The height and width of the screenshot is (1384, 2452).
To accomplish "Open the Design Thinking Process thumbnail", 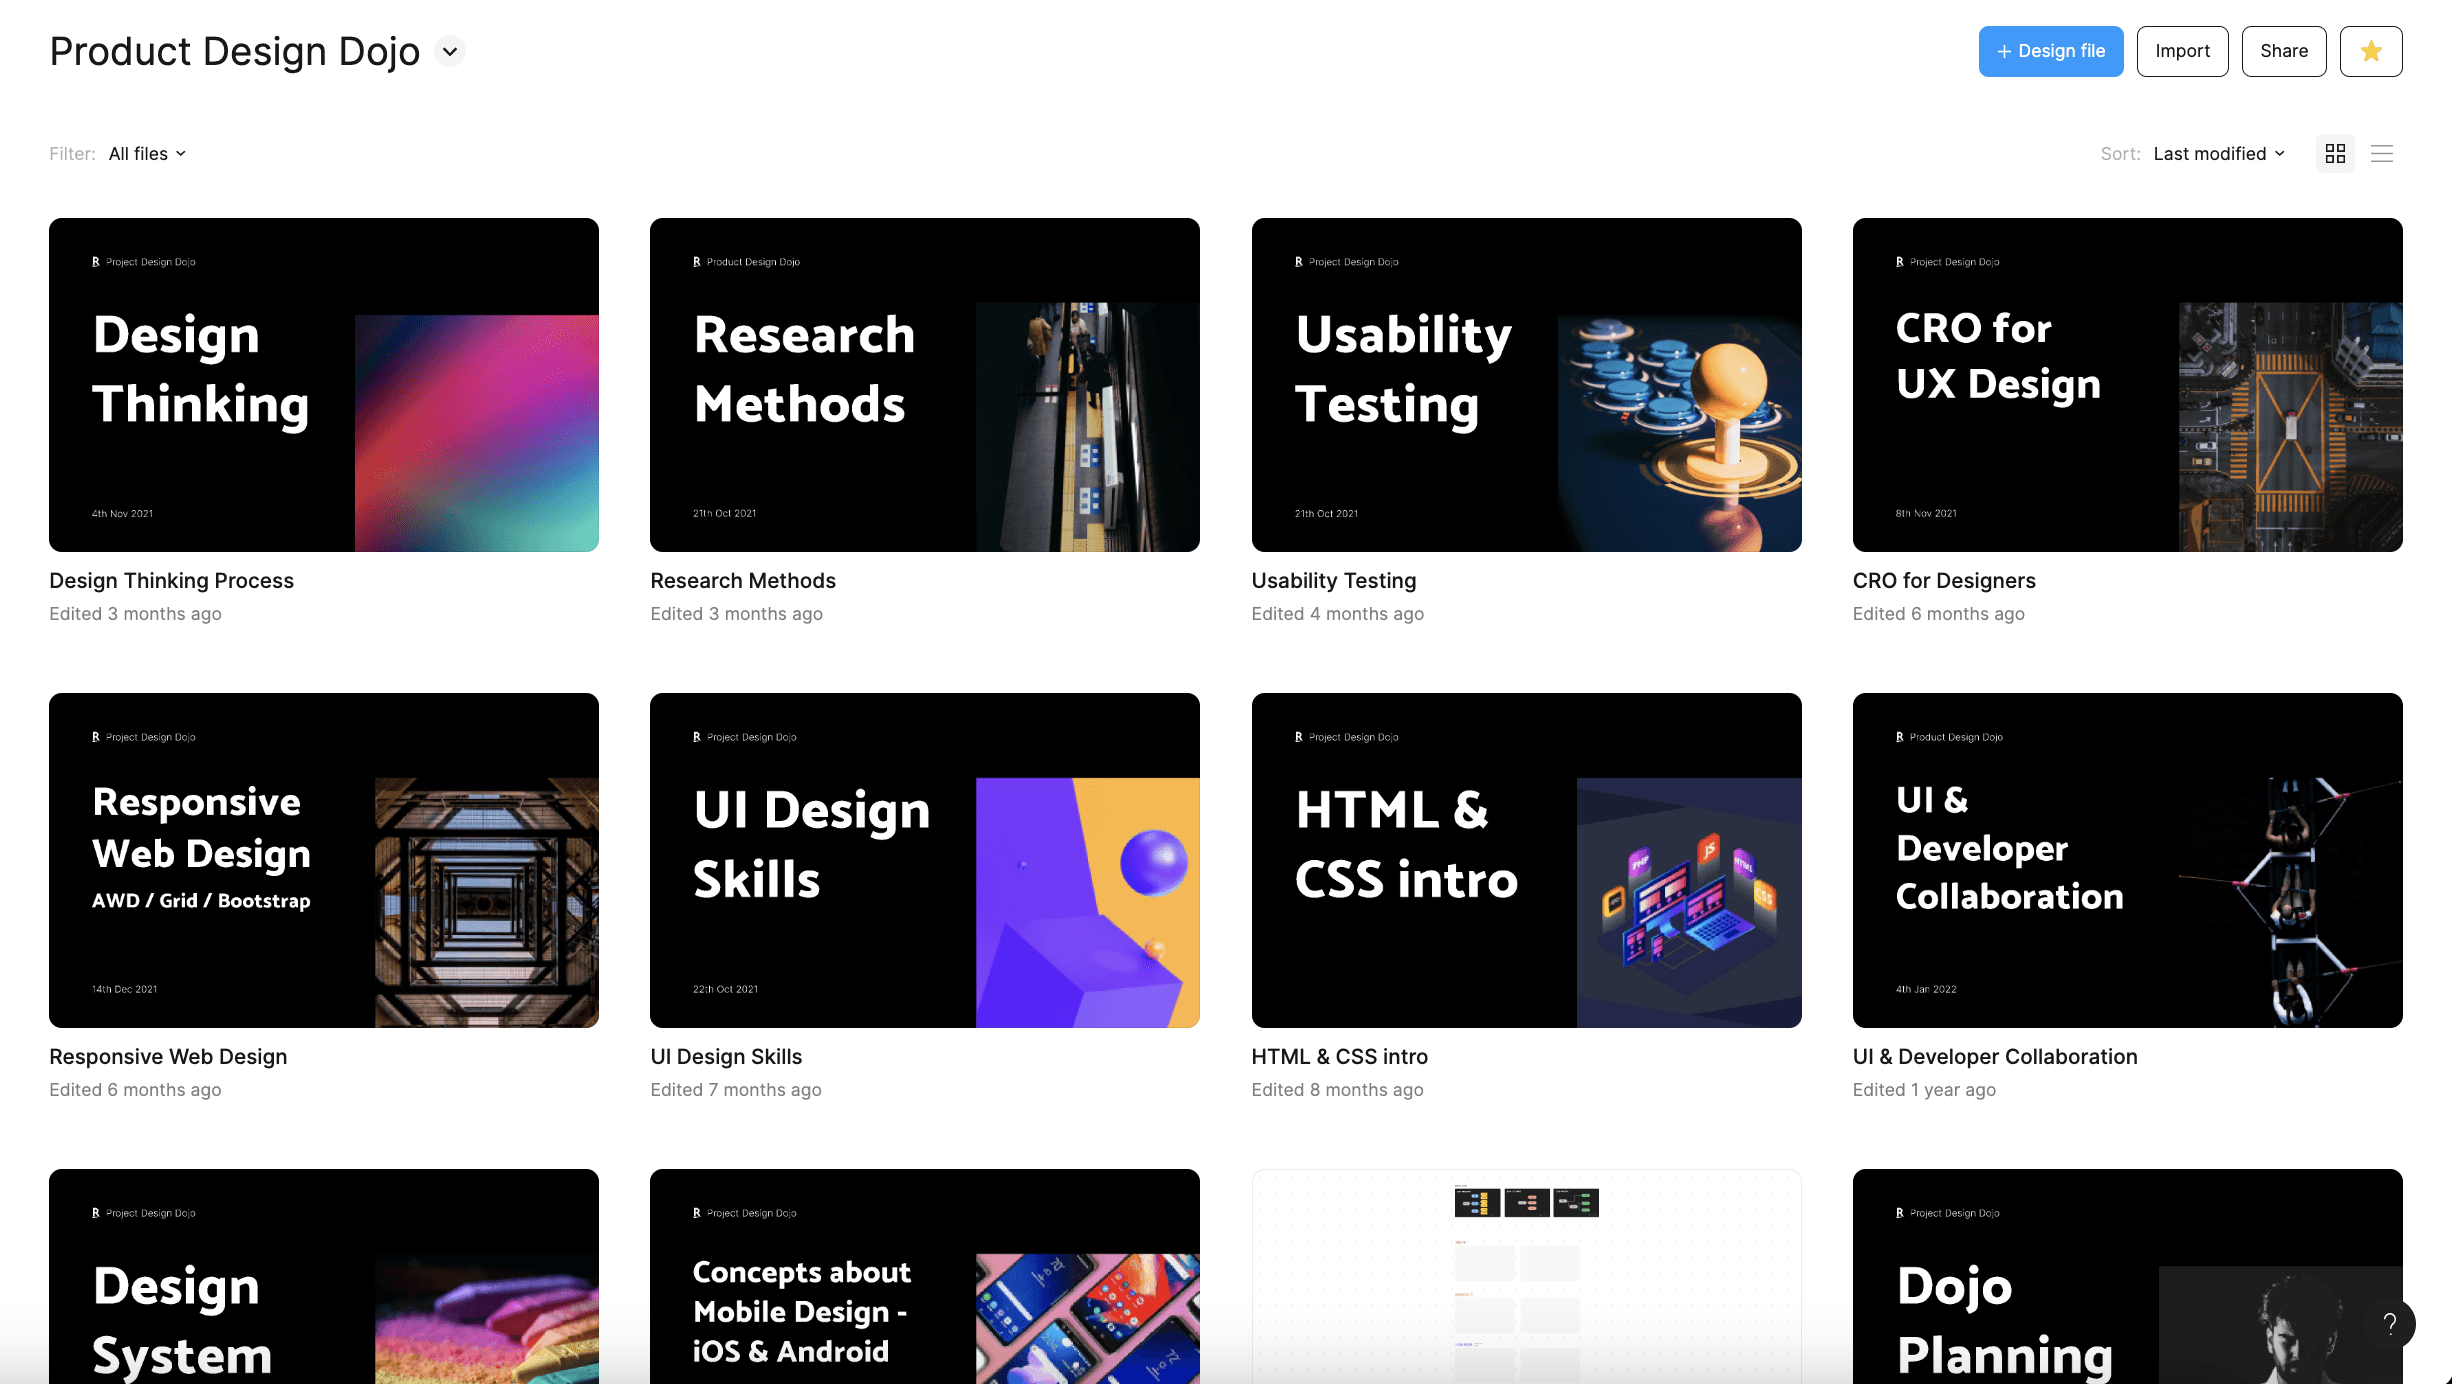I will [324, 385].
